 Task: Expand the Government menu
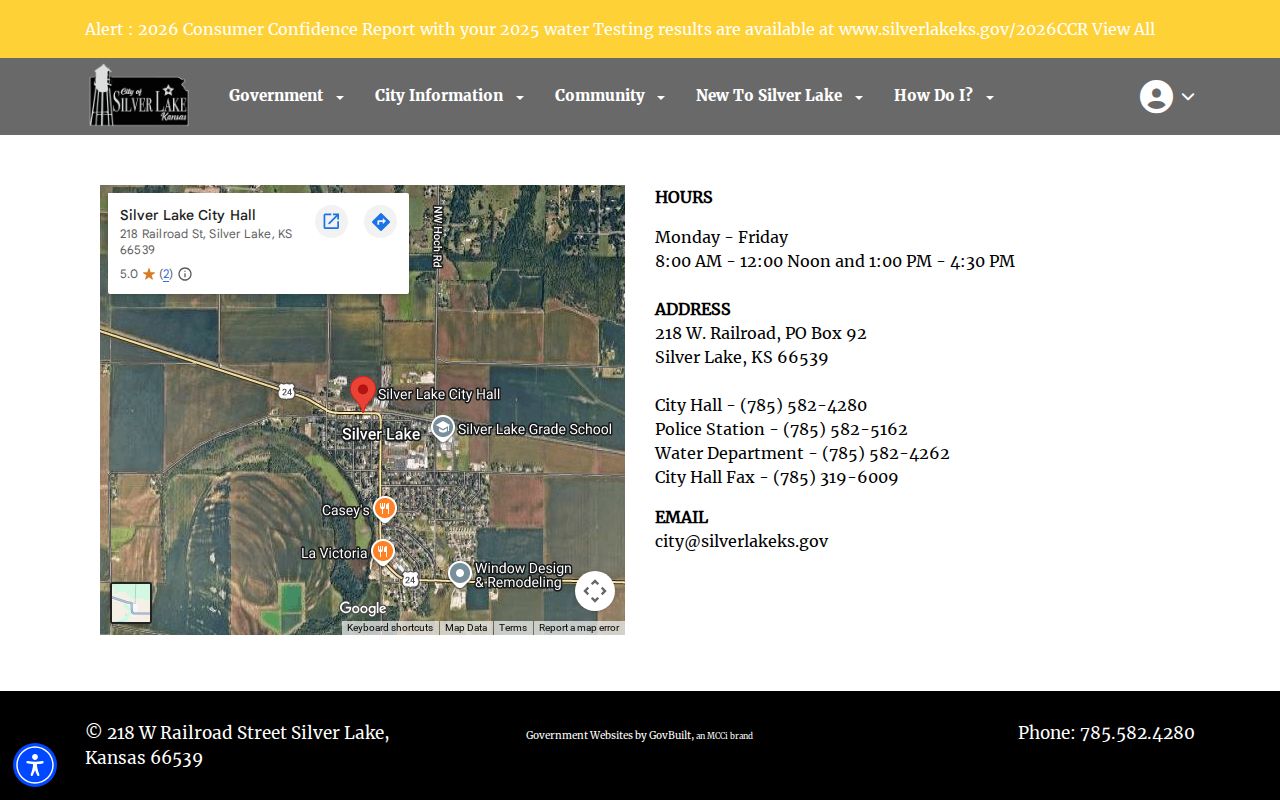[x=286, y=96]
